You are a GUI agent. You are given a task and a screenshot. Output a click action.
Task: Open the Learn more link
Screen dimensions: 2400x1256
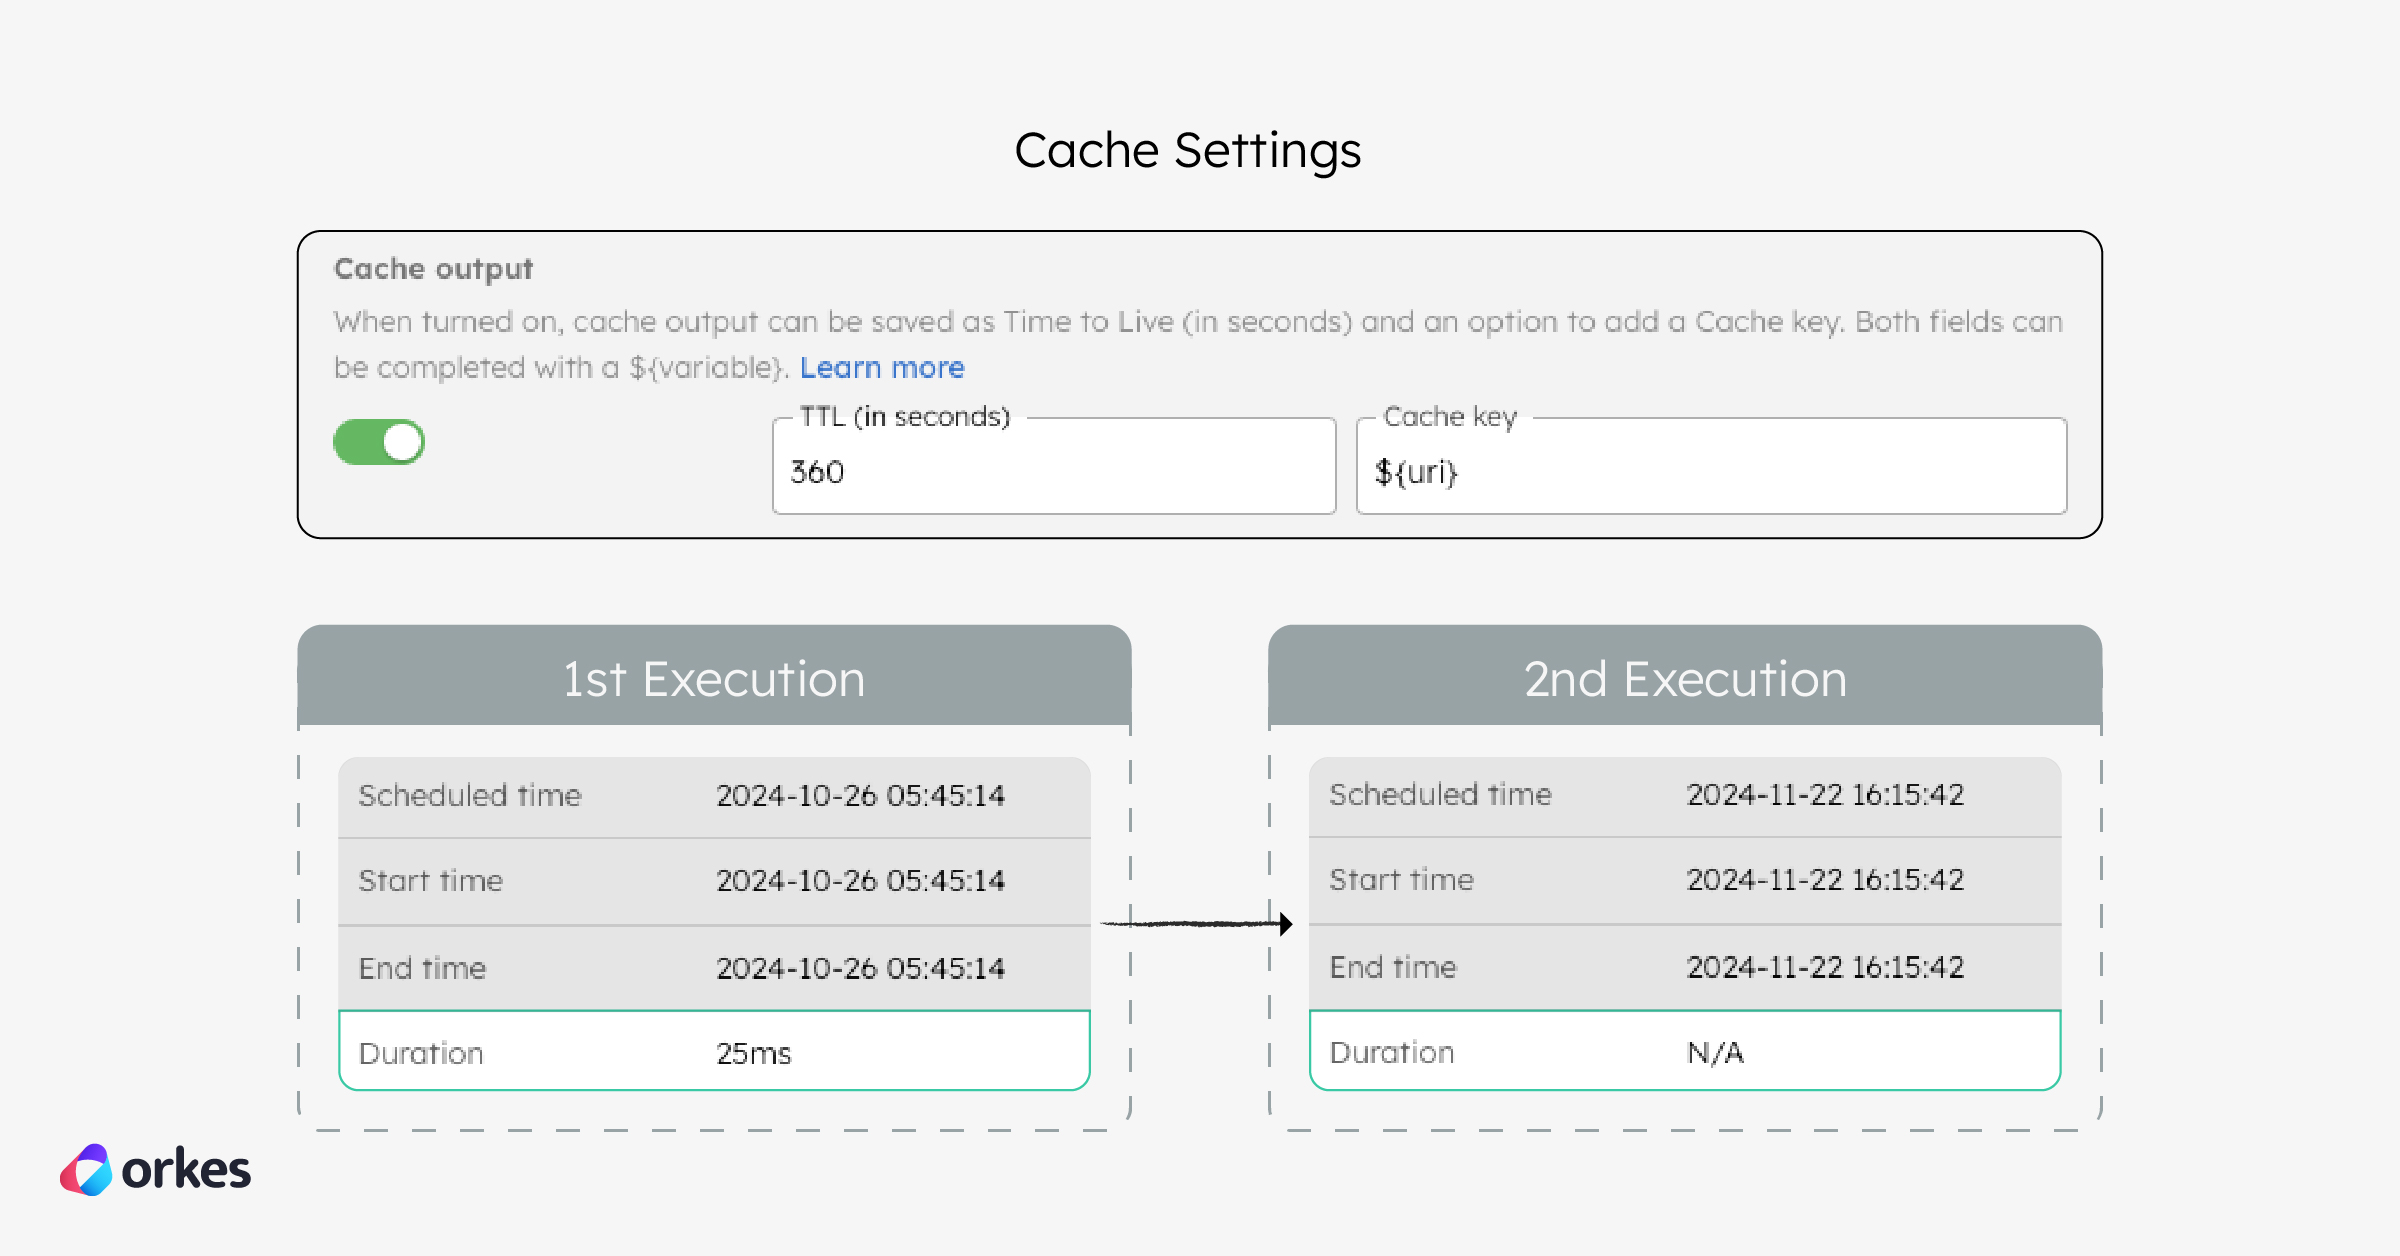[882, 367]
